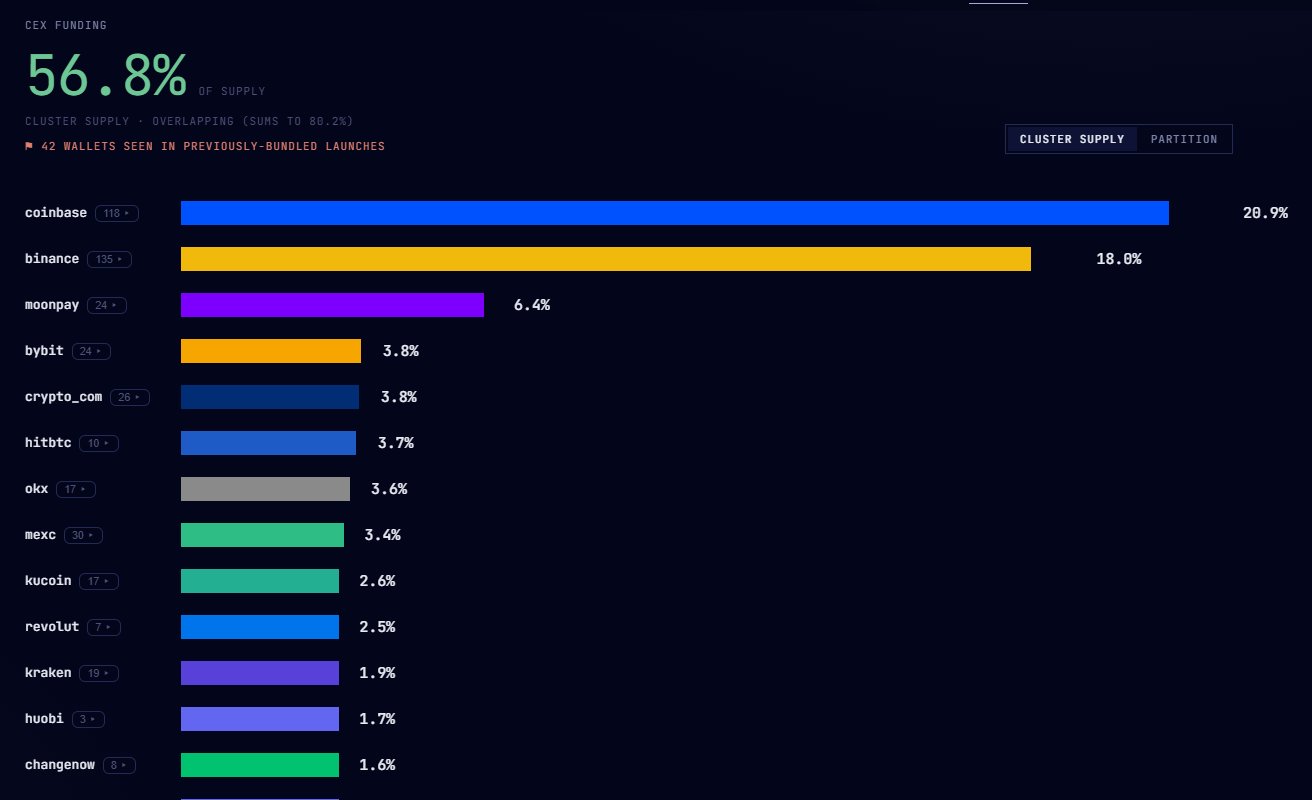
Task: Select the revolut 2.5% value
Action: tap(377, 627)
